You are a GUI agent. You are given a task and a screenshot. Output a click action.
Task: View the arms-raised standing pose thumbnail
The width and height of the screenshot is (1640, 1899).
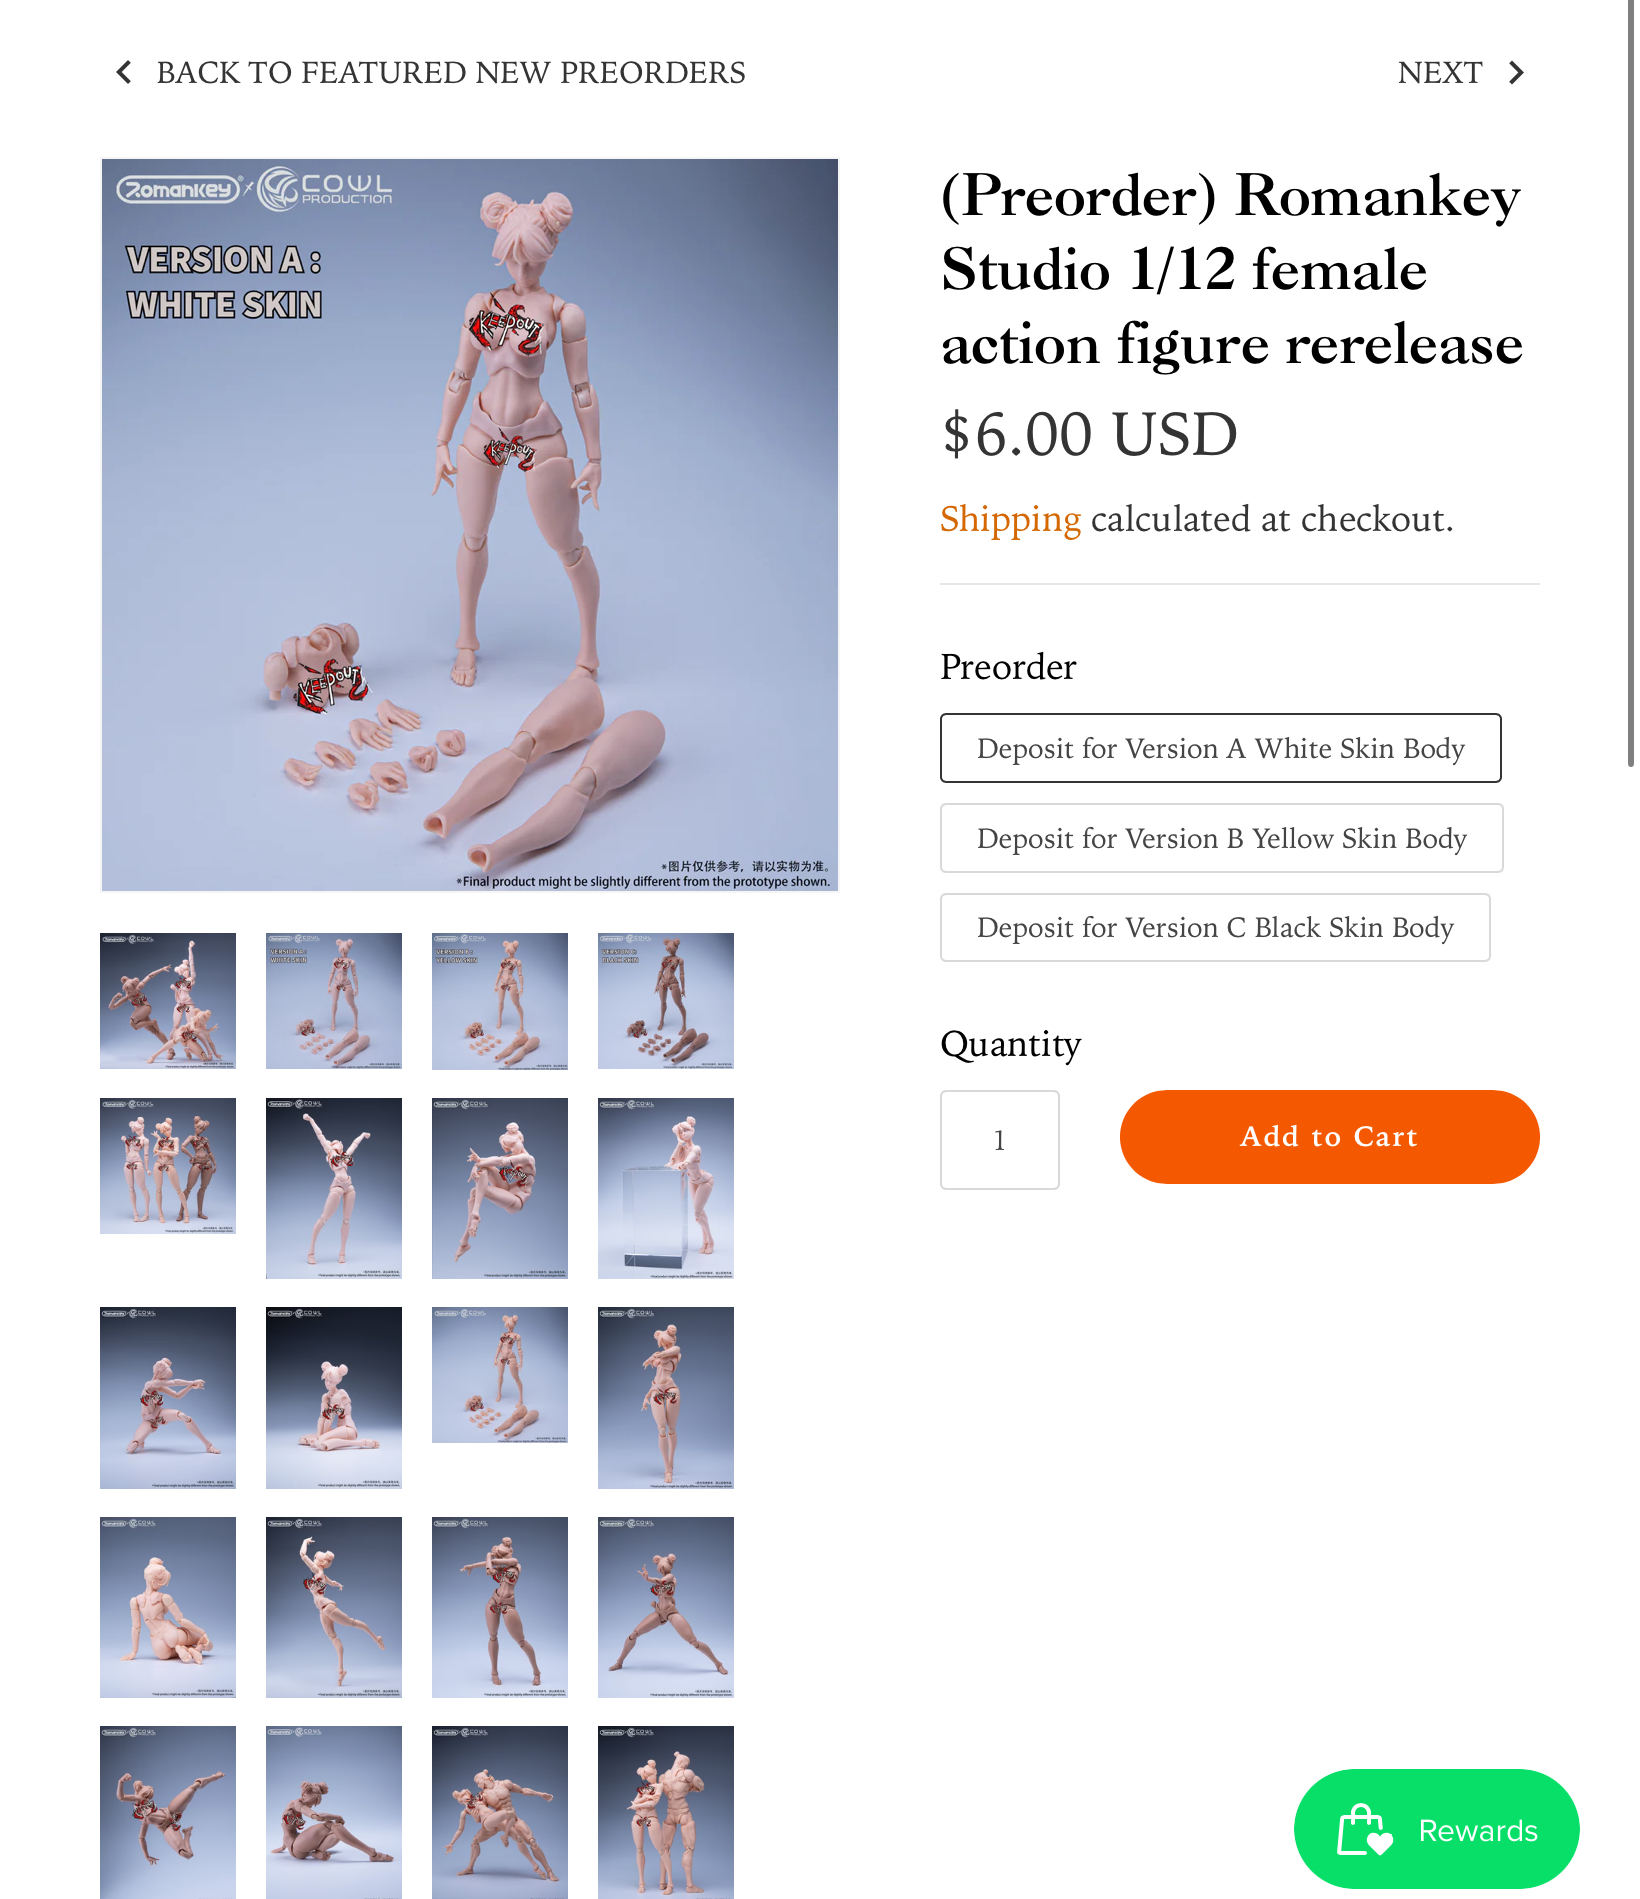click(x=334, y=1188)
